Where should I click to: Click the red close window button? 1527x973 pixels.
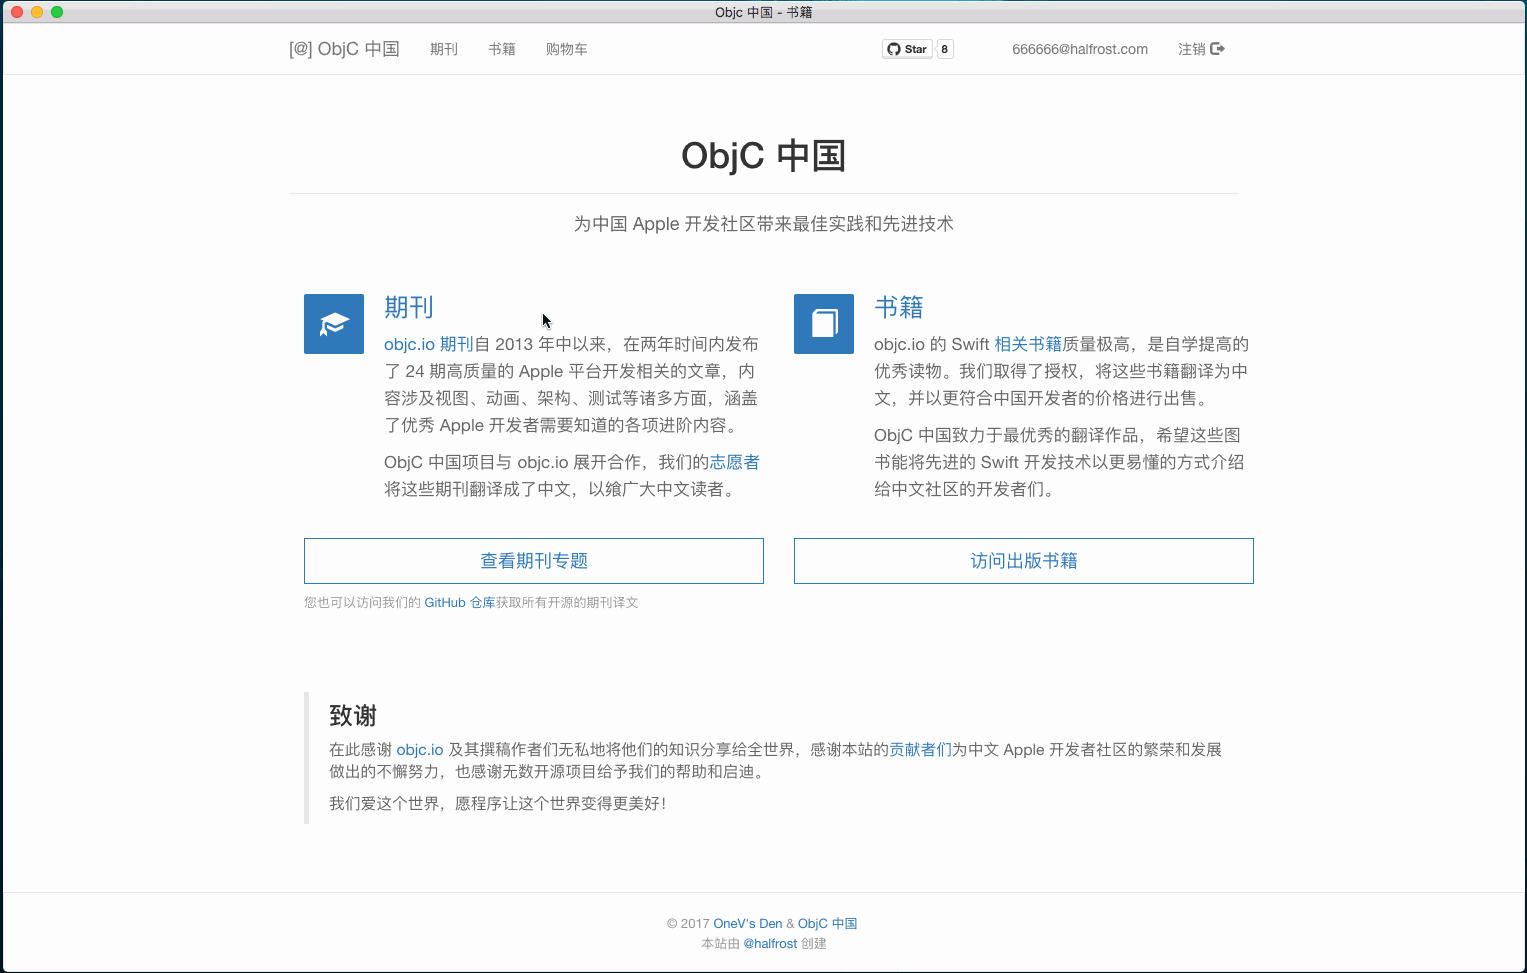[17, 12]
